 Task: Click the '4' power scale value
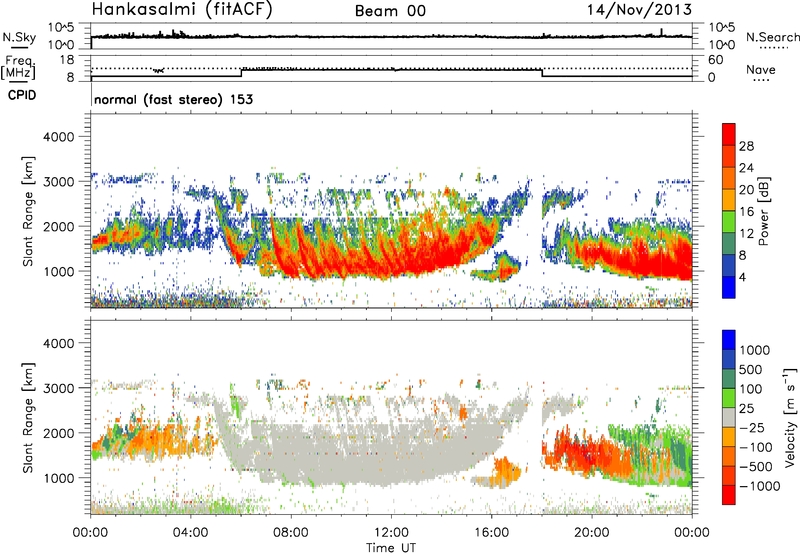tap(742, 278)
